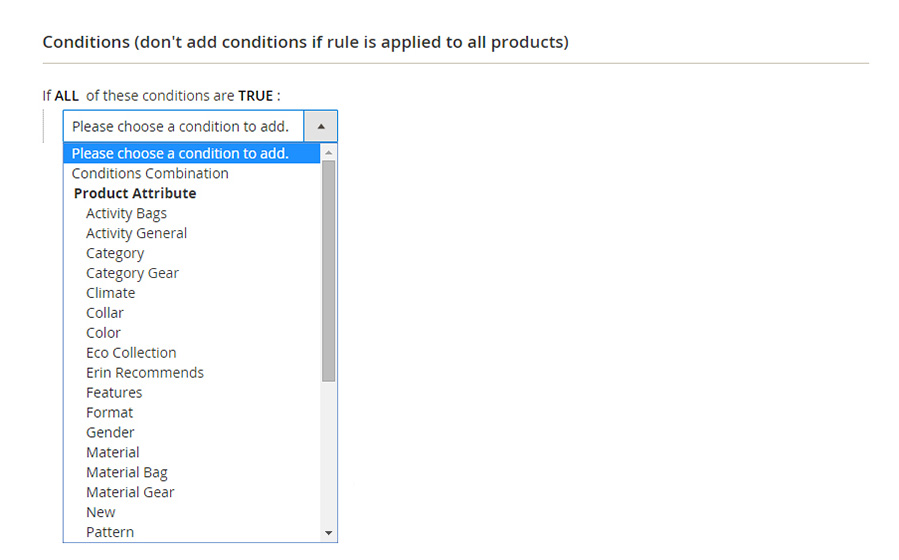Click the 'Please choose a condition' combo box
Viewport: 899px width, 560px height.
183,127
